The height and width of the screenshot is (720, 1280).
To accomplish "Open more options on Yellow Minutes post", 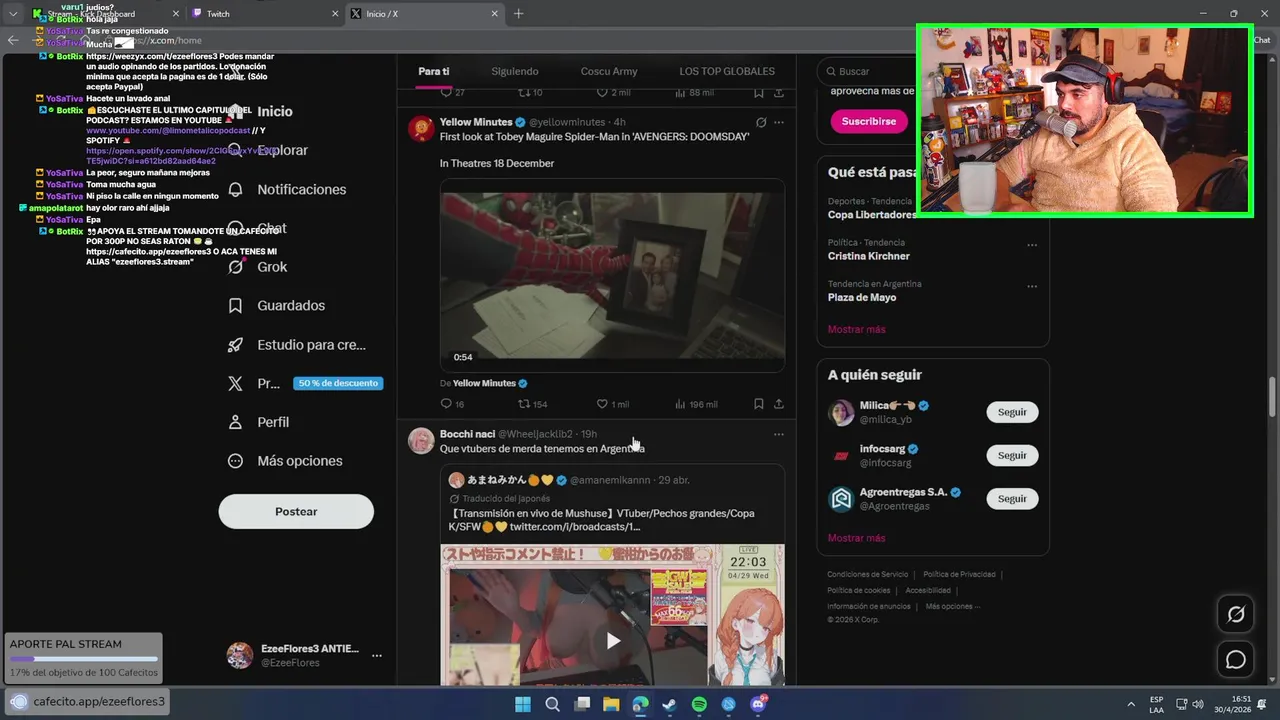I will tap(779, 122).
